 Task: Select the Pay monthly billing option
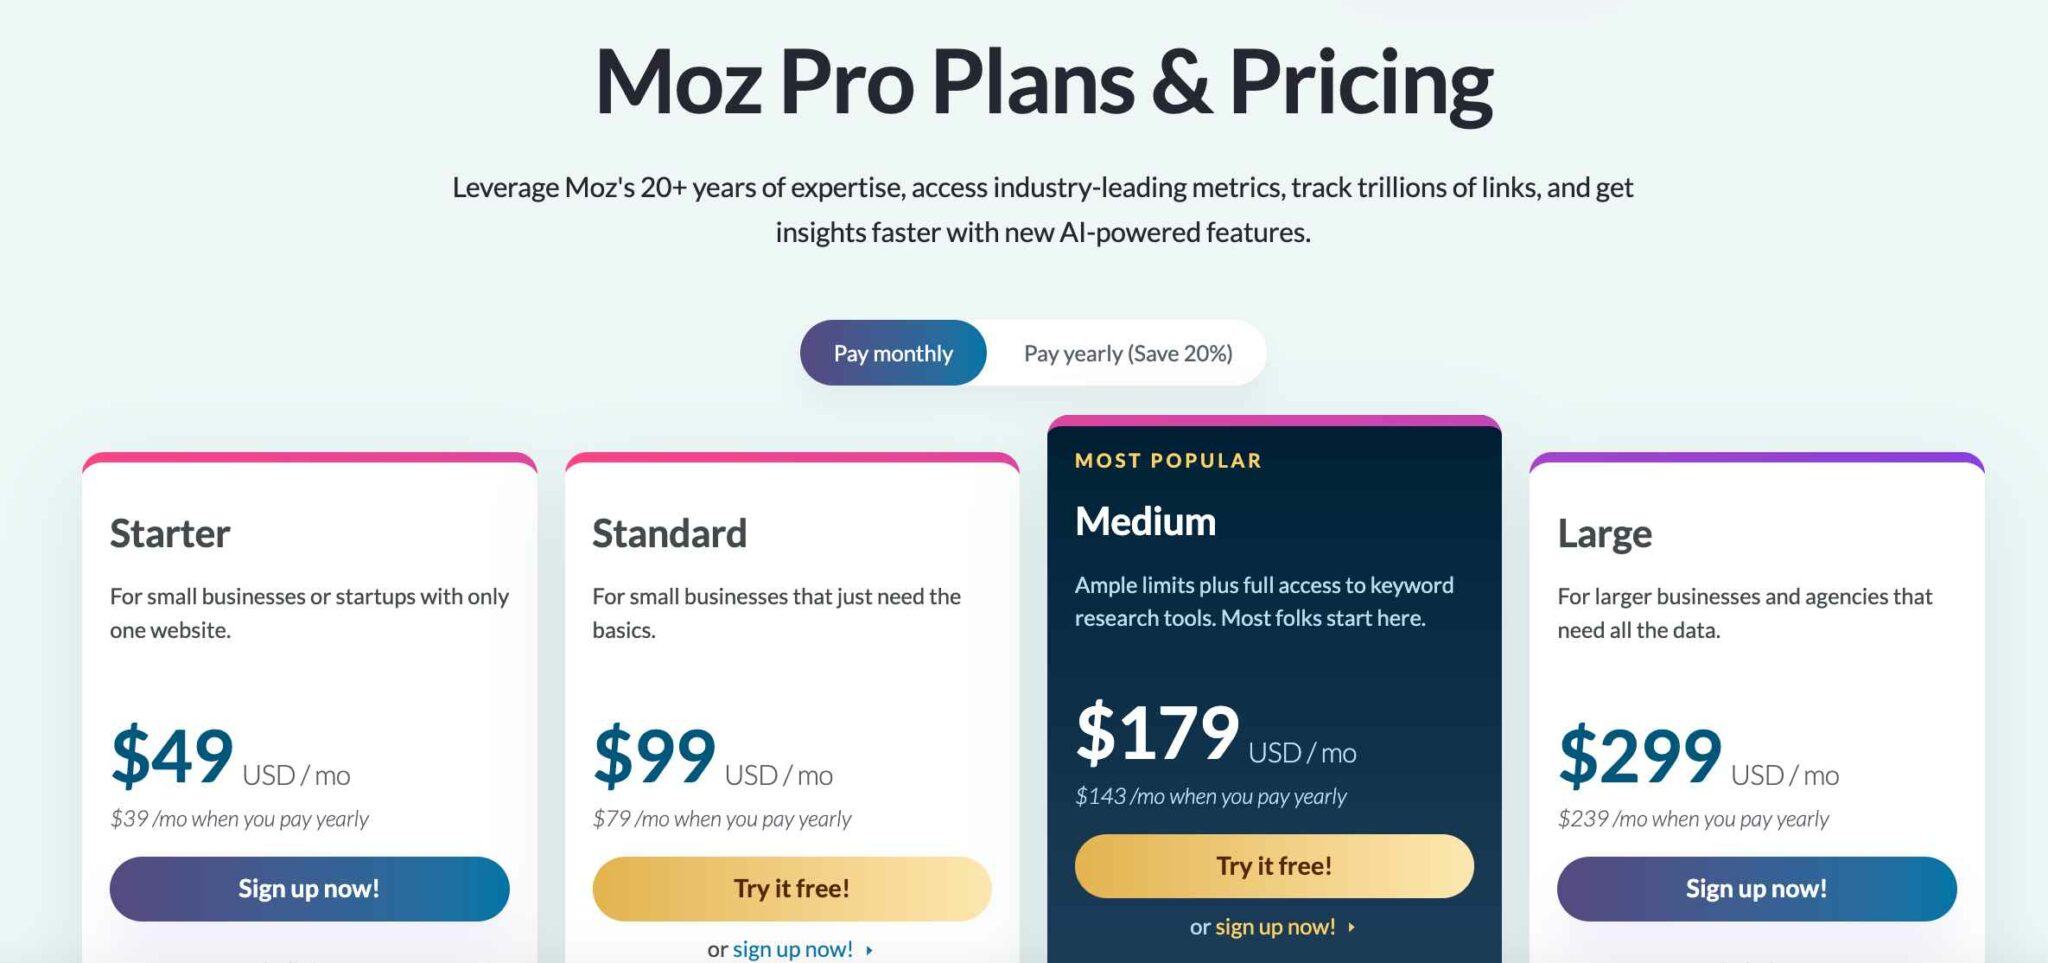coord(891,352)
